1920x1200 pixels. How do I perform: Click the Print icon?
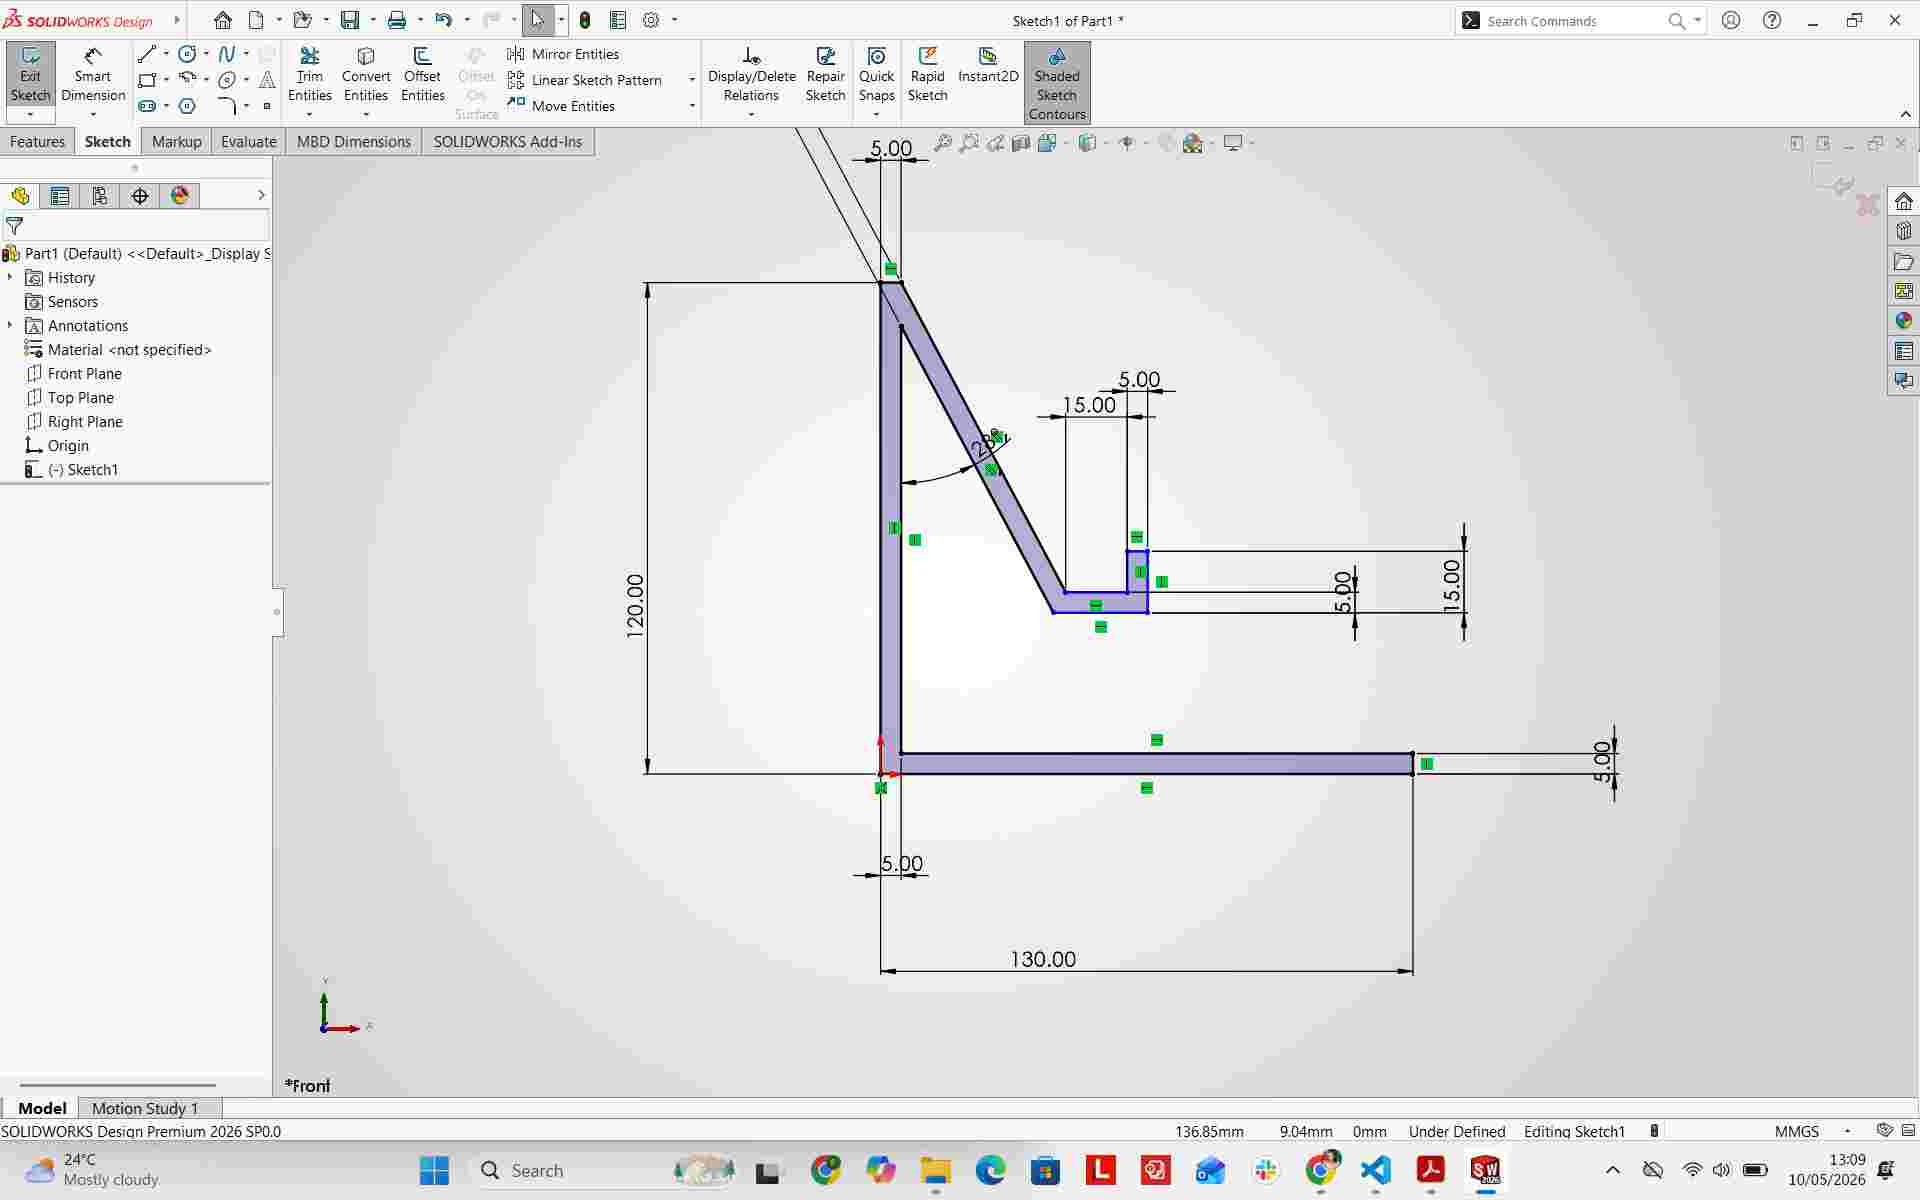(397, 20)
